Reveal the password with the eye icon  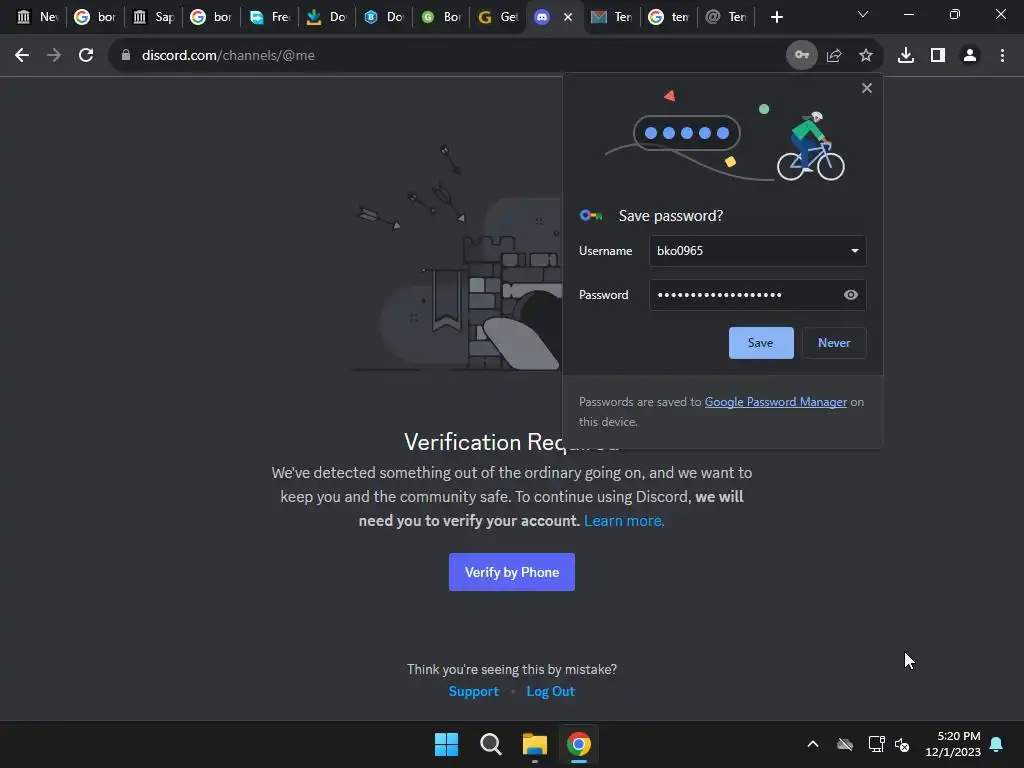850,295
